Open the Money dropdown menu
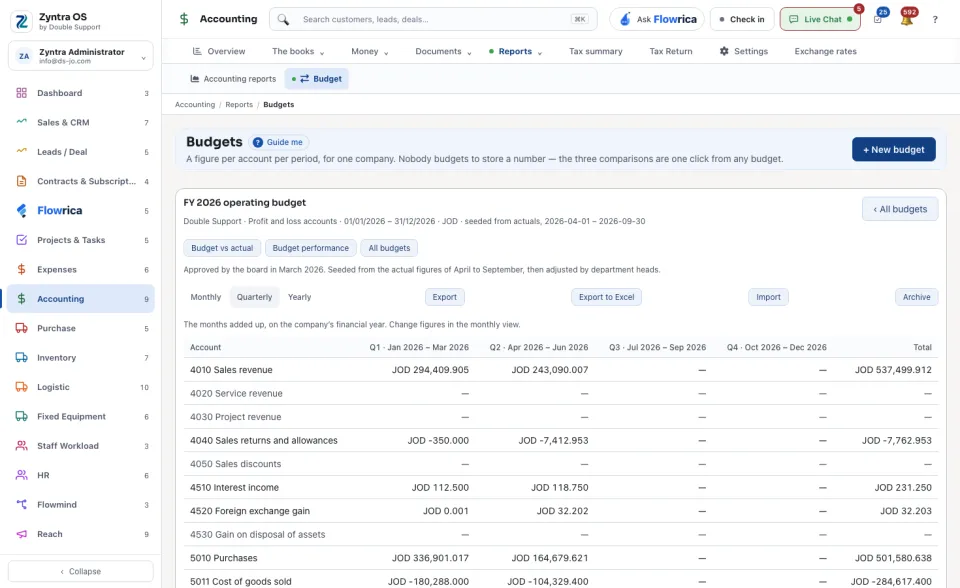Screen dimensions: 960x588 point(370,51)
